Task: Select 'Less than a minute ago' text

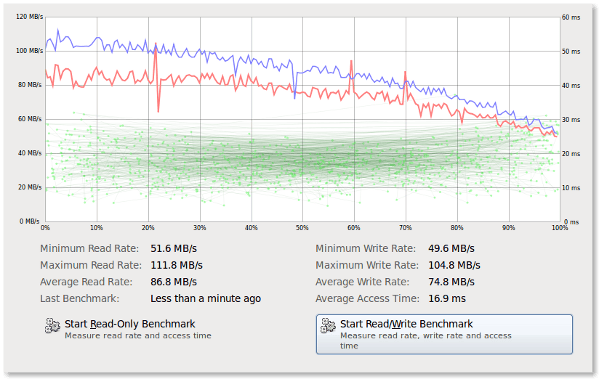Action: click(x=206, y=298)
